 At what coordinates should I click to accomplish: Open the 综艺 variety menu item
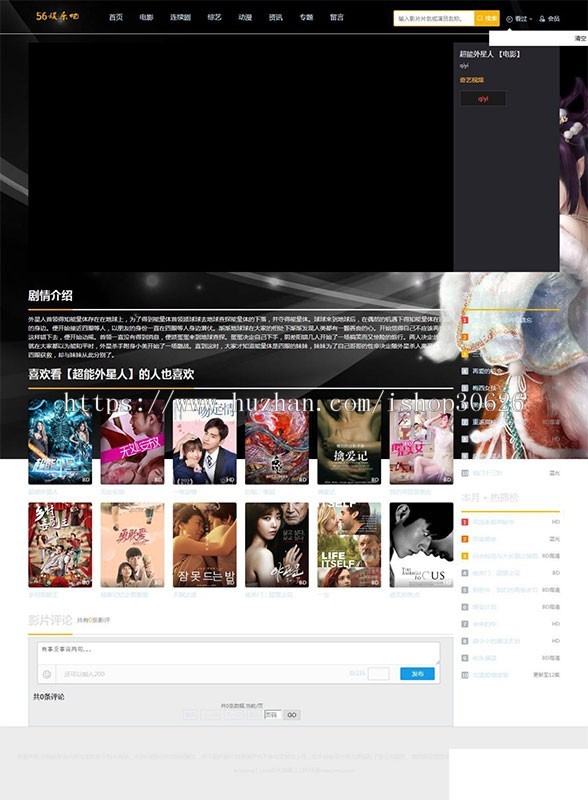[x=214, y=17]
